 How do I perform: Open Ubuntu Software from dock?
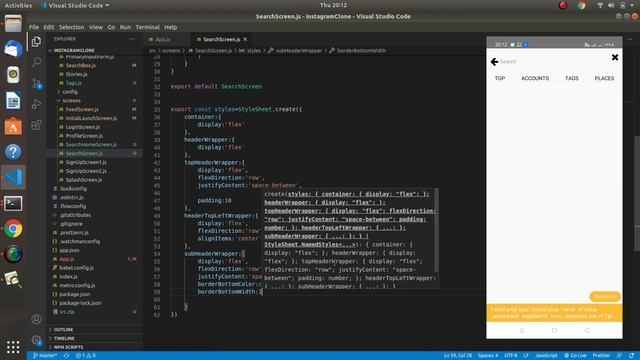[13, 126]
